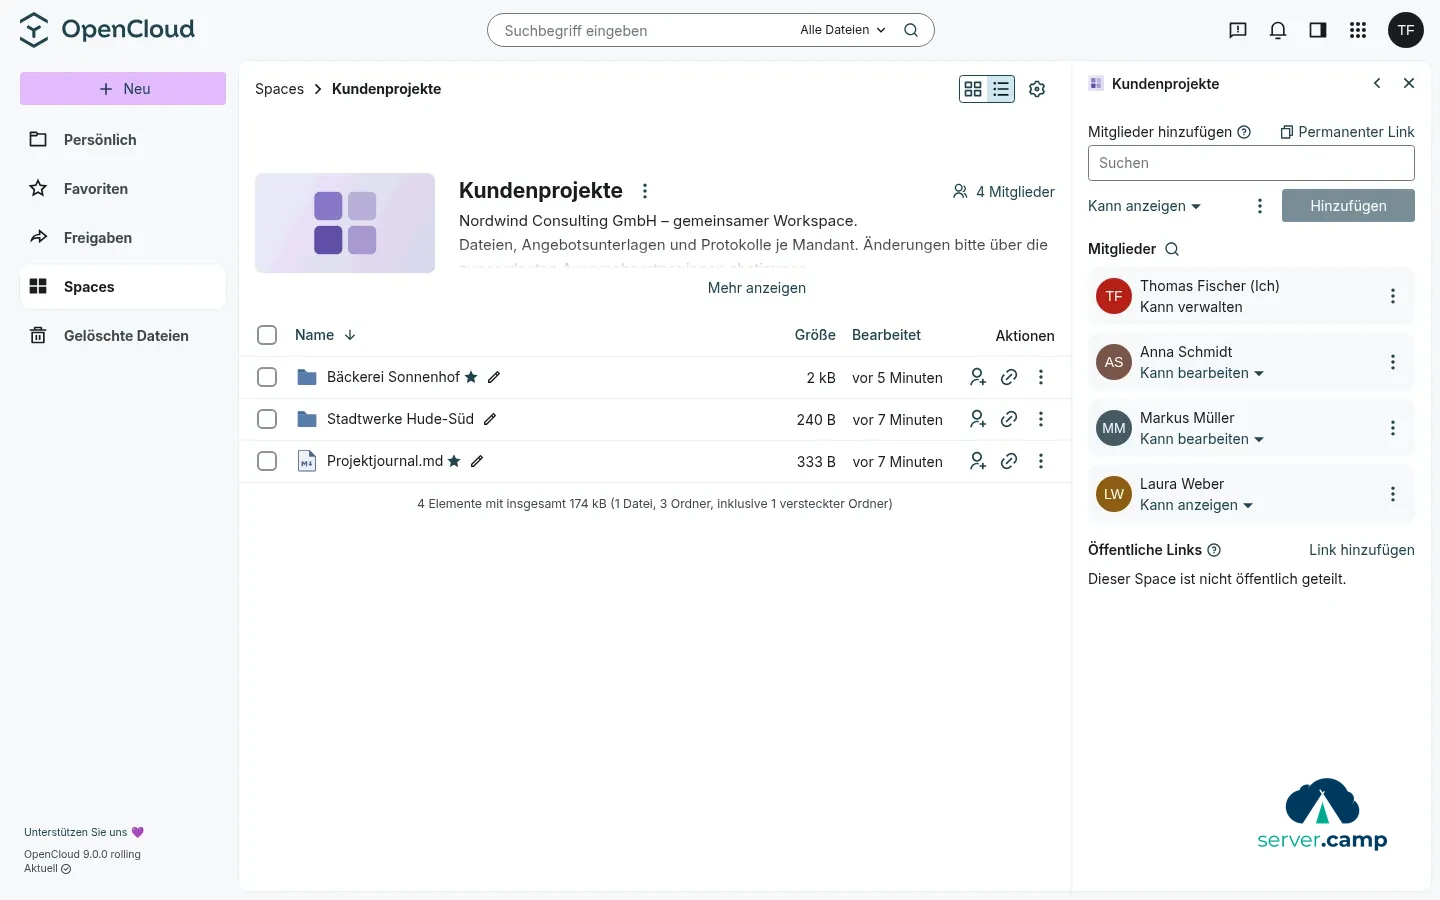
Task: Click Link hinzufügen
Action: [1362, 550]
